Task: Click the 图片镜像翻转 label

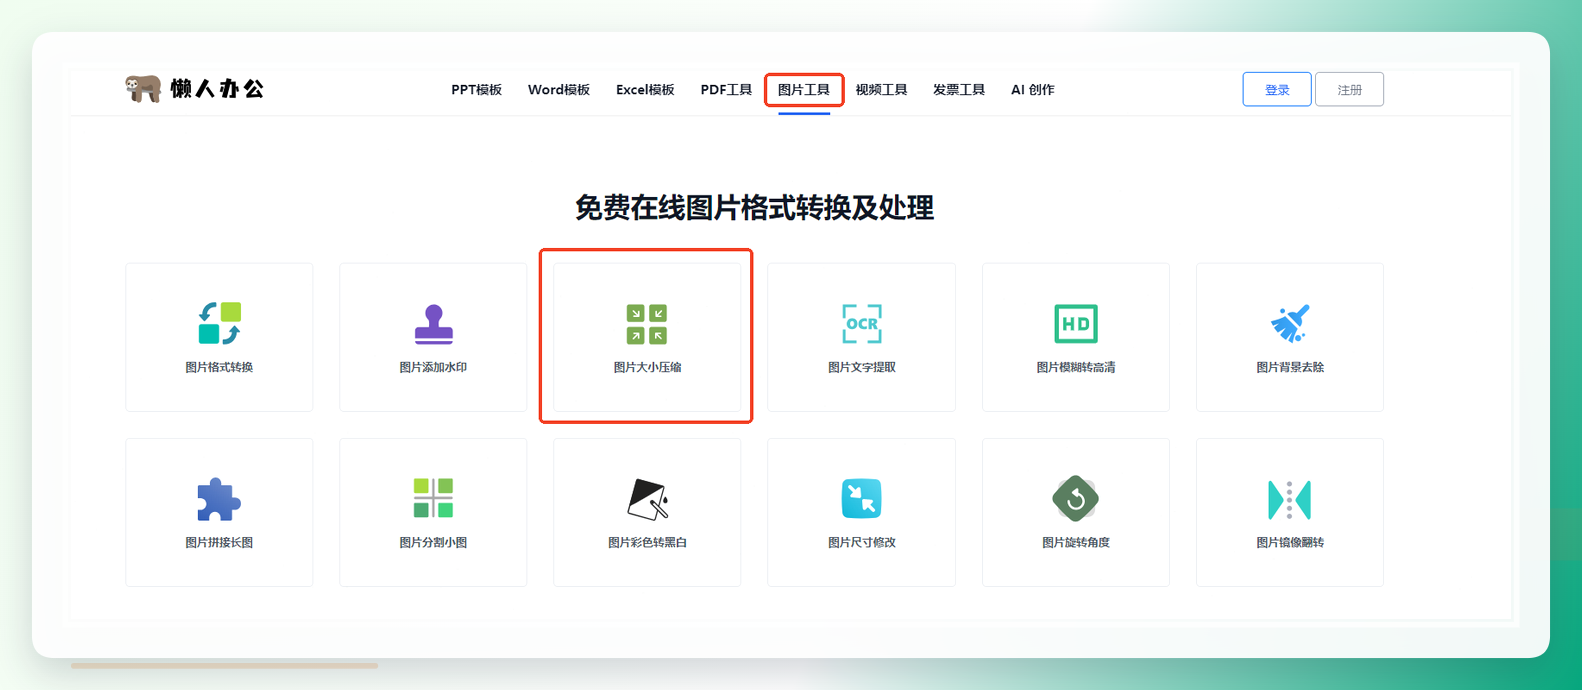Action: coord(1290,542)
